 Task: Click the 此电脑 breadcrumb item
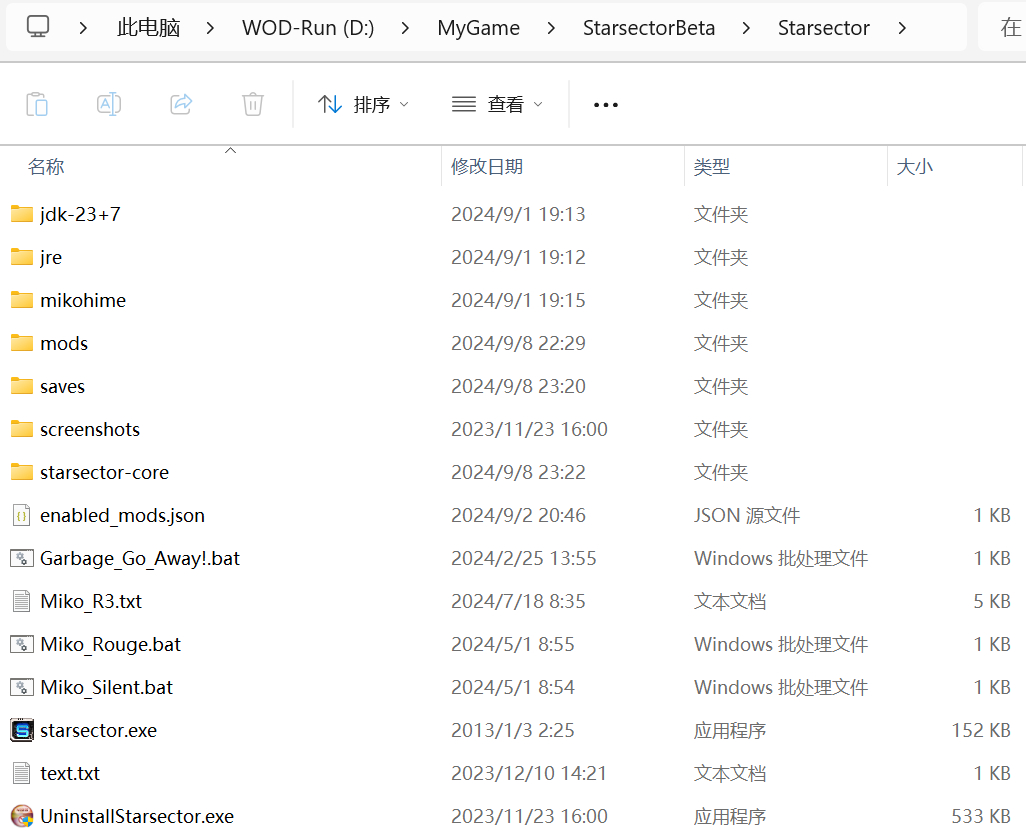pyautogui.click(x=148, y=27)
